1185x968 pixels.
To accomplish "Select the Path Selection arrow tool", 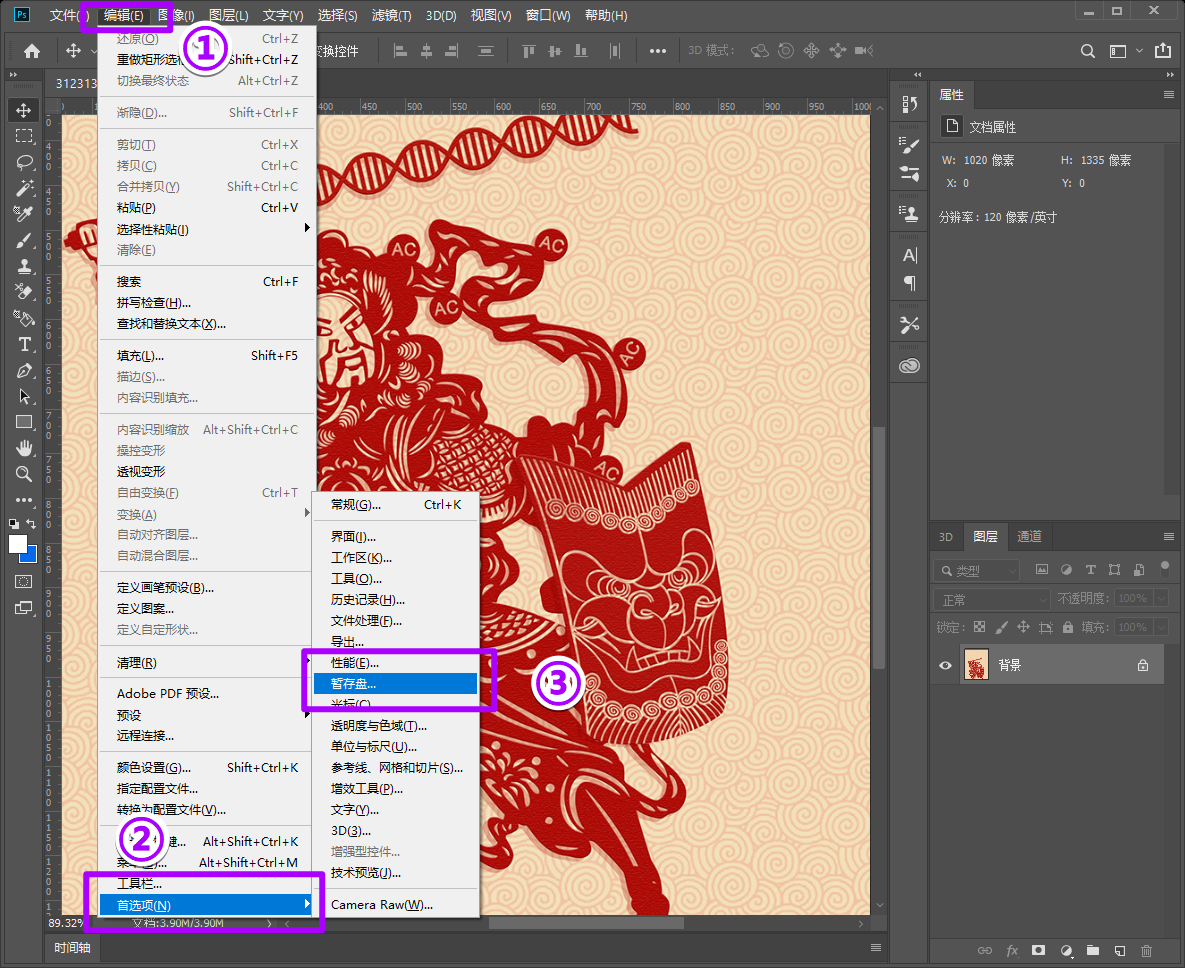I will point(24,396).
